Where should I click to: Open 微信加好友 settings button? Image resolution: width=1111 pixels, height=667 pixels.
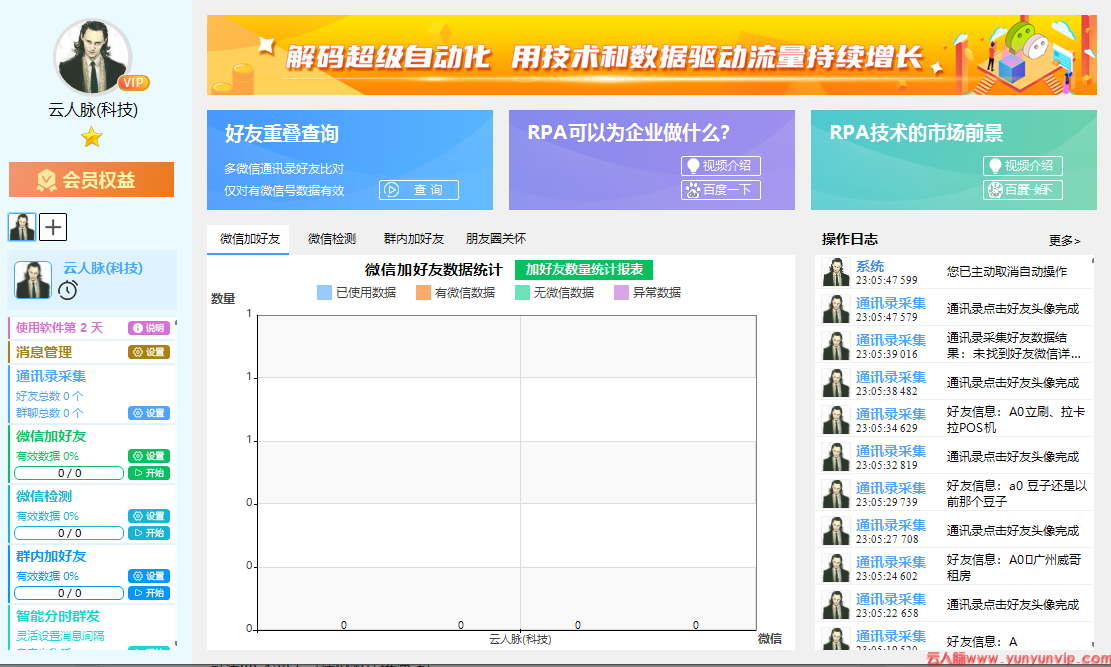pyautogui.click(x=149, y=456)
